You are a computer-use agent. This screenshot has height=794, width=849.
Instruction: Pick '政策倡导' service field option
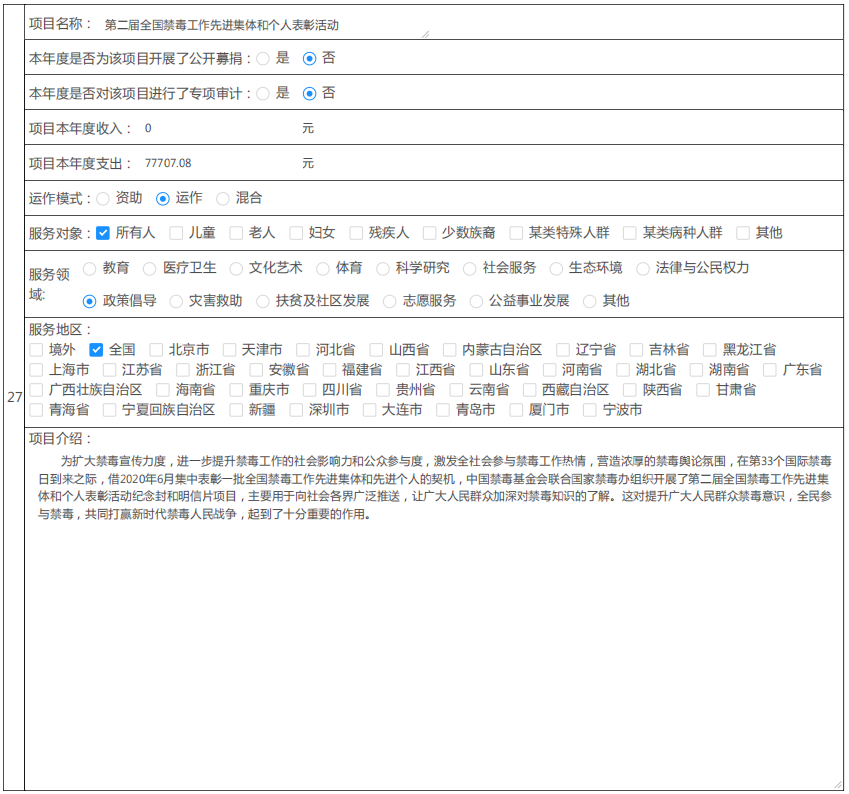click(x=90, y=301)
